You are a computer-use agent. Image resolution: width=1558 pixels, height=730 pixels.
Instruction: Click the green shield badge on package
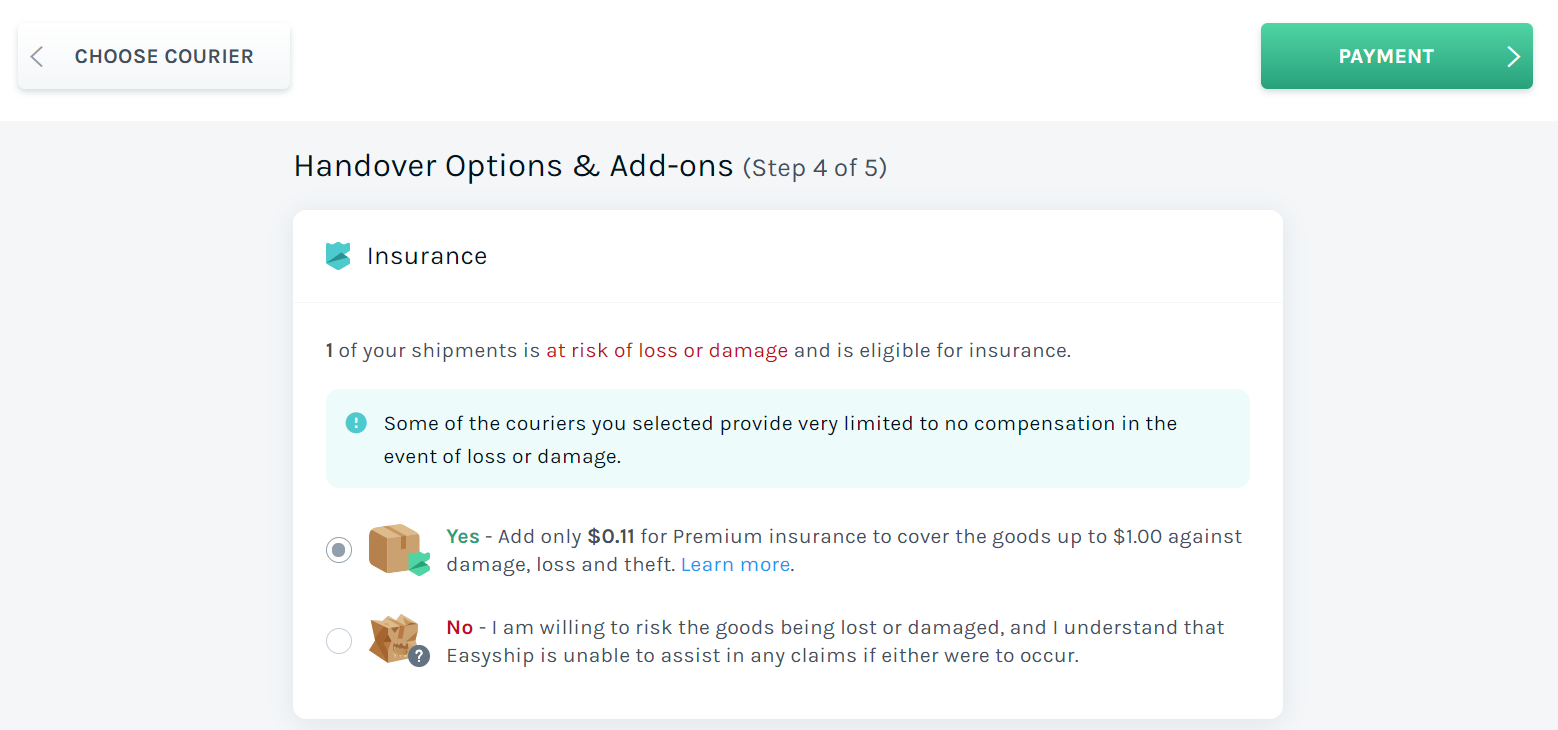coord(419,564)
